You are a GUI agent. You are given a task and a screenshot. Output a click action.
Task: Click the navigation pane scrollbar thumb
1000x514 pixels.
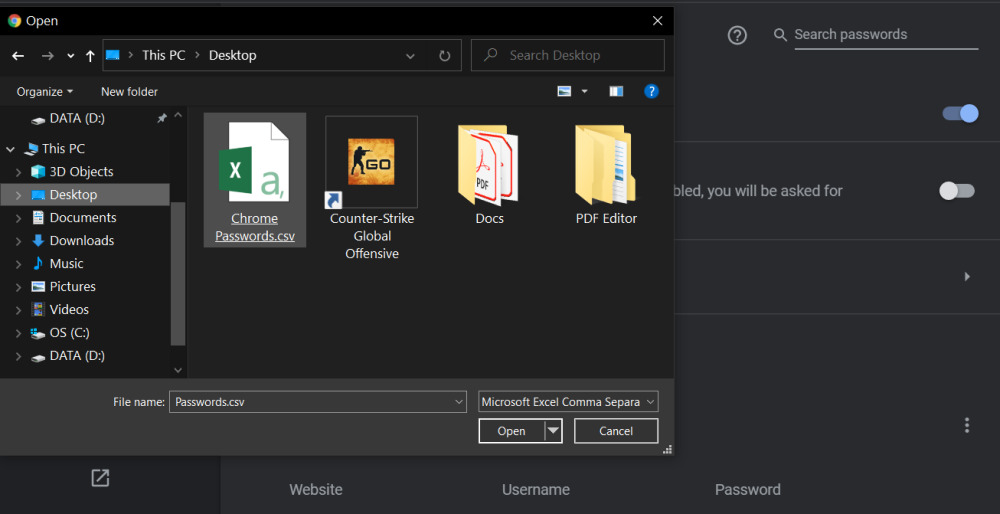pyautogui.click(x=178, y=273)
